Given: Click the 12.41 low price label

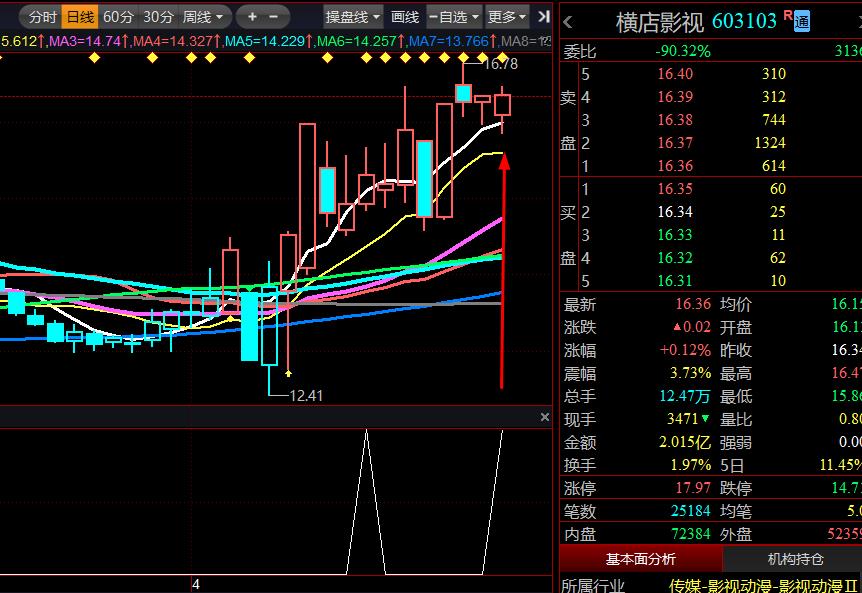Looking at the screenshot, I should pyautogui.click(x=306, y=396).
